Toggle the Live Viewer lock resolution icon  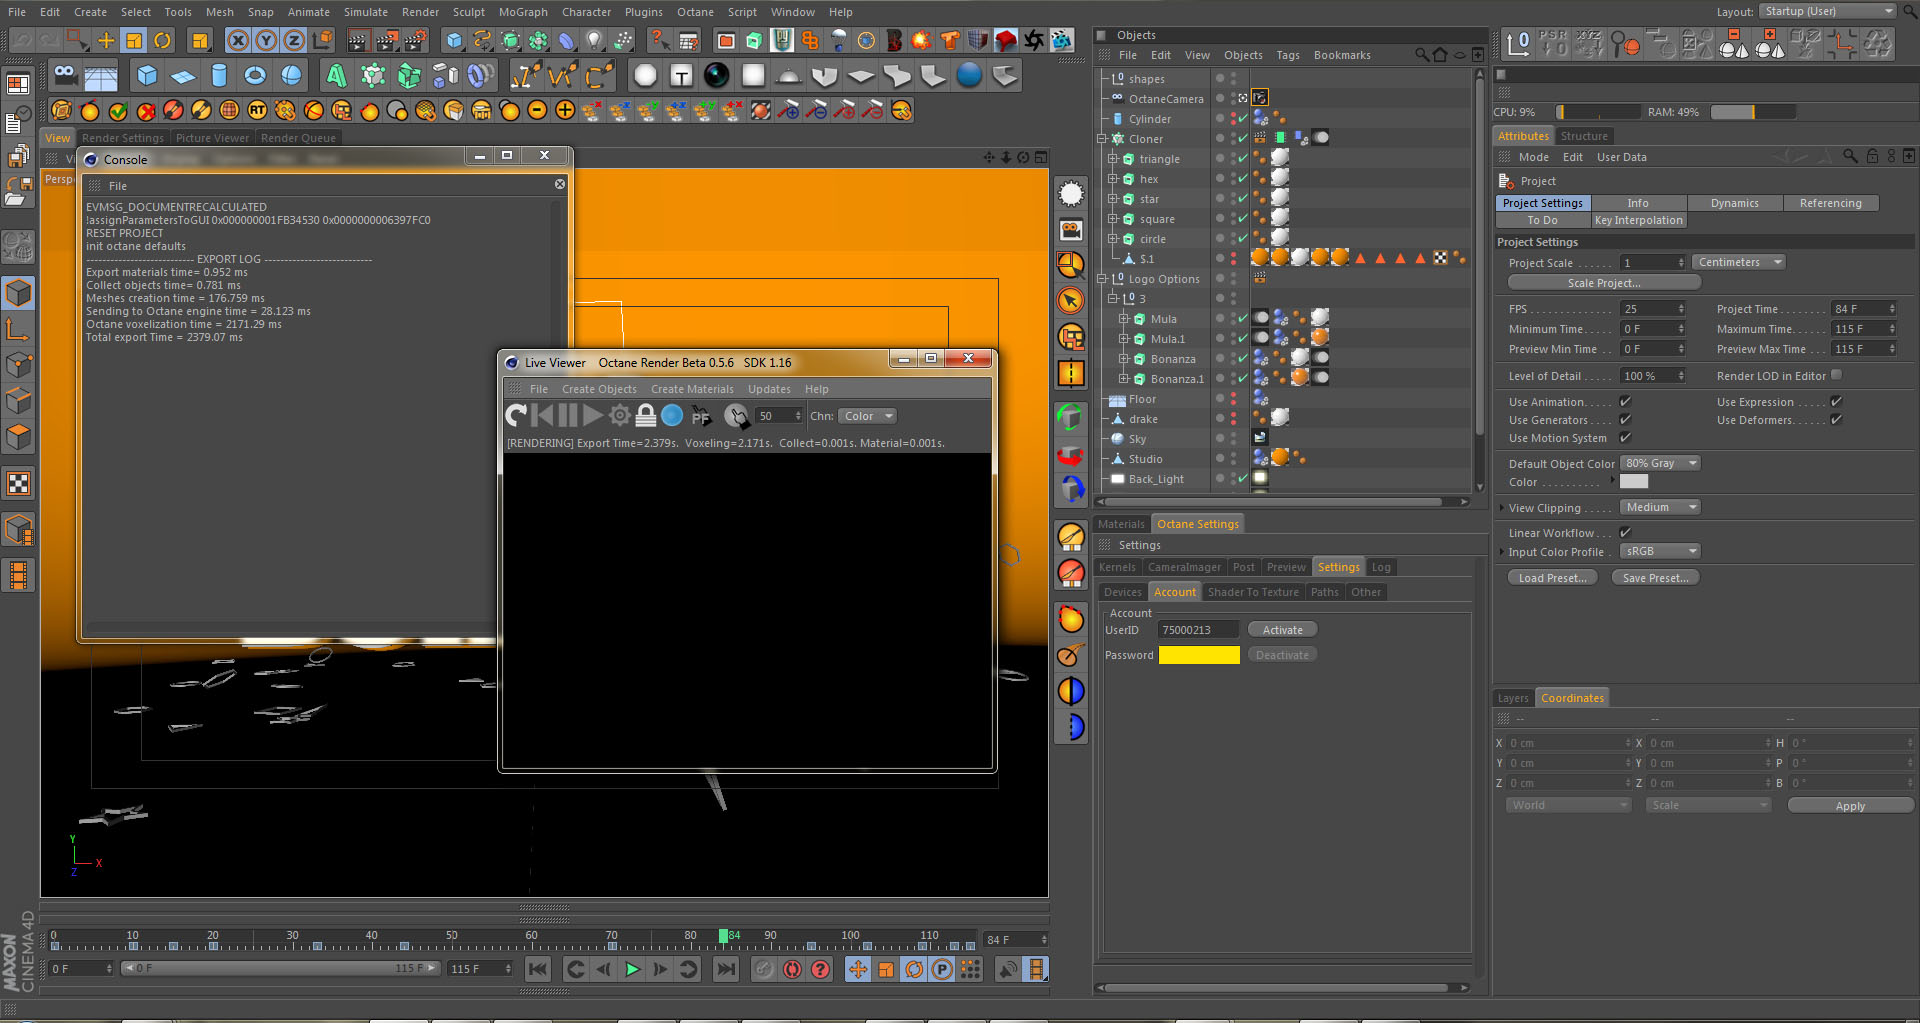pyautogui.click(x=646, y=415)
